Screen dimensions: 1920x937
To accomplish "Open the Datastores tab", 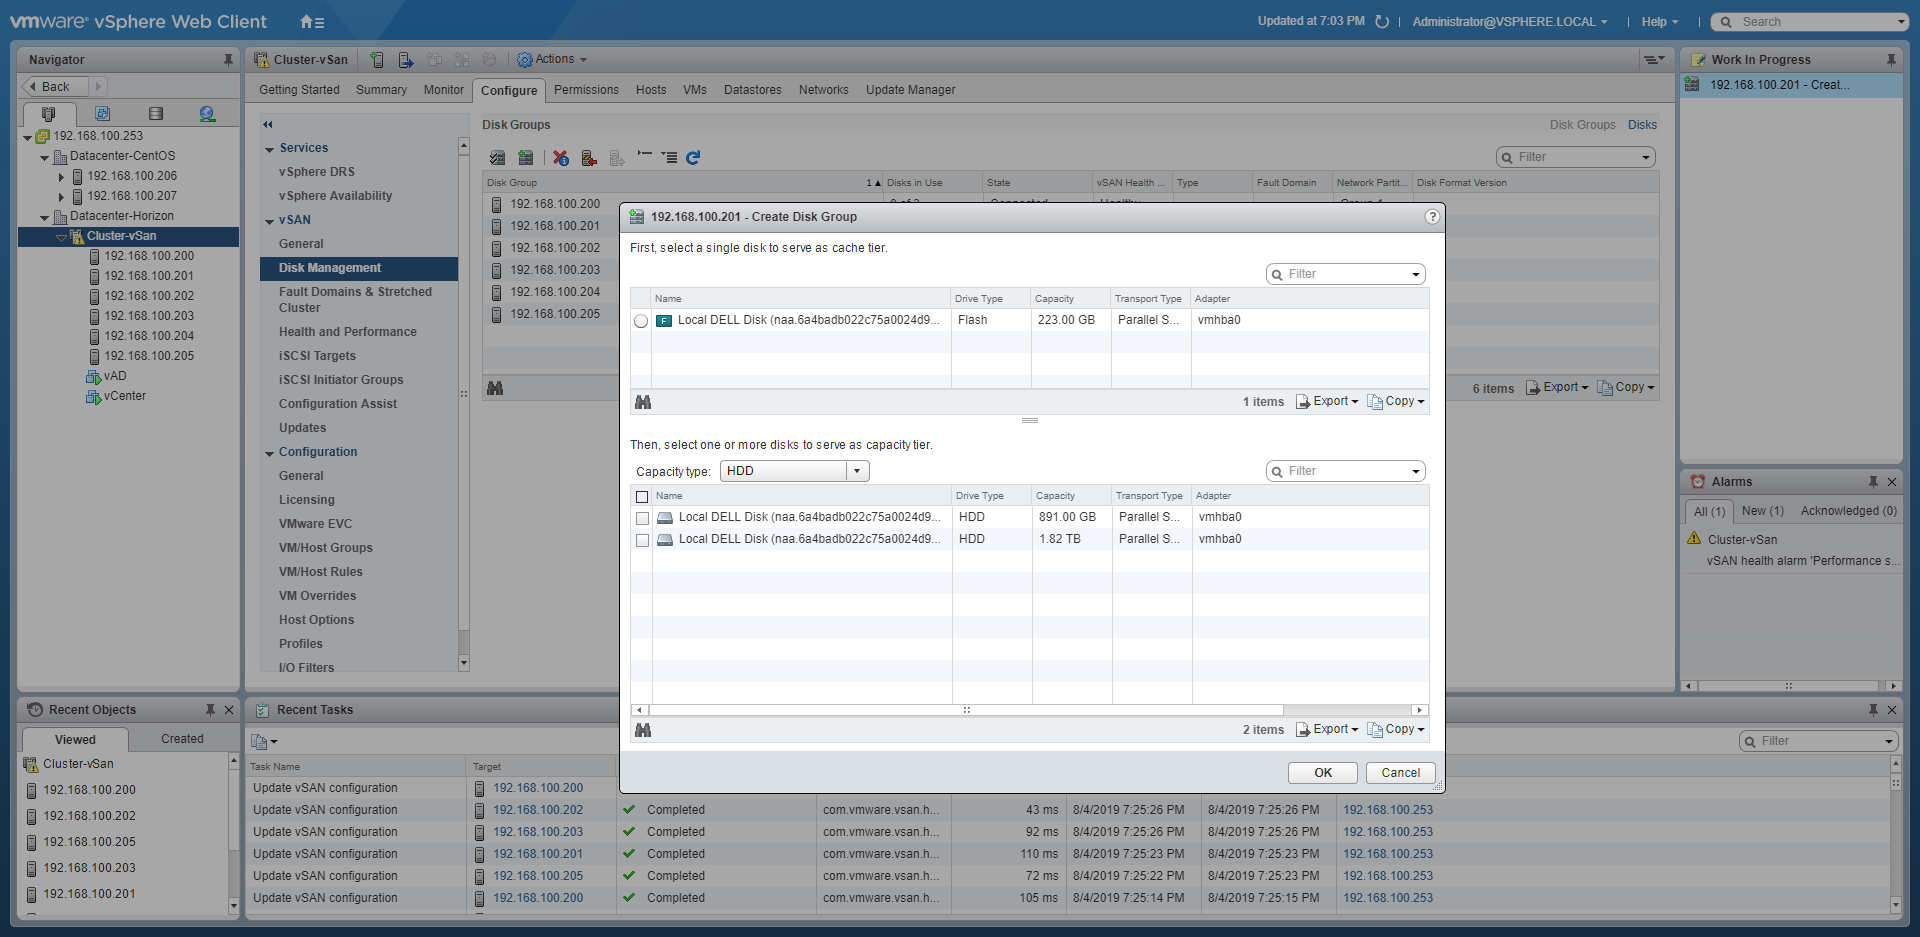I will tap(752, 90).
